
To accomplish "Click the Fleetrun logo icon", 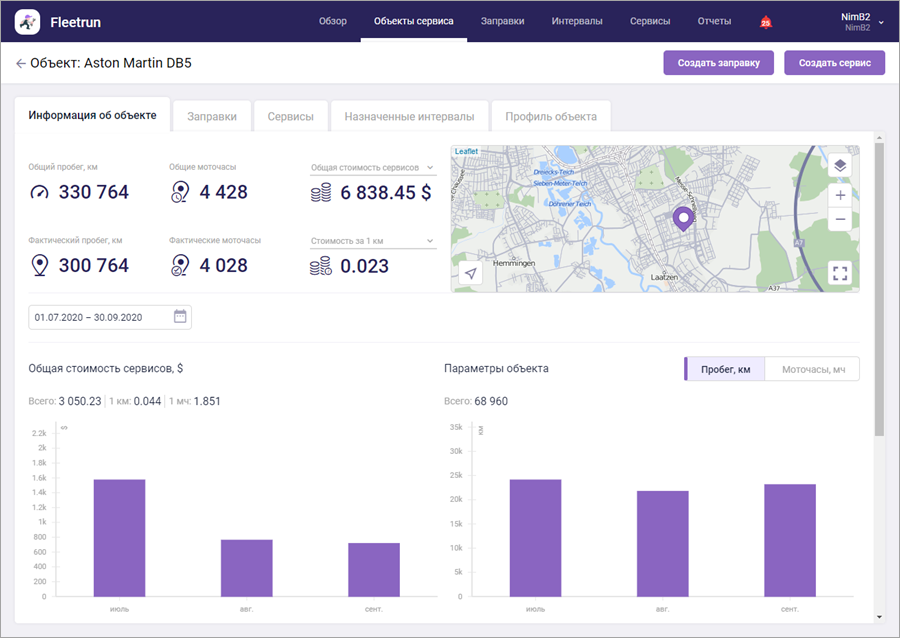I will (27, 22).
